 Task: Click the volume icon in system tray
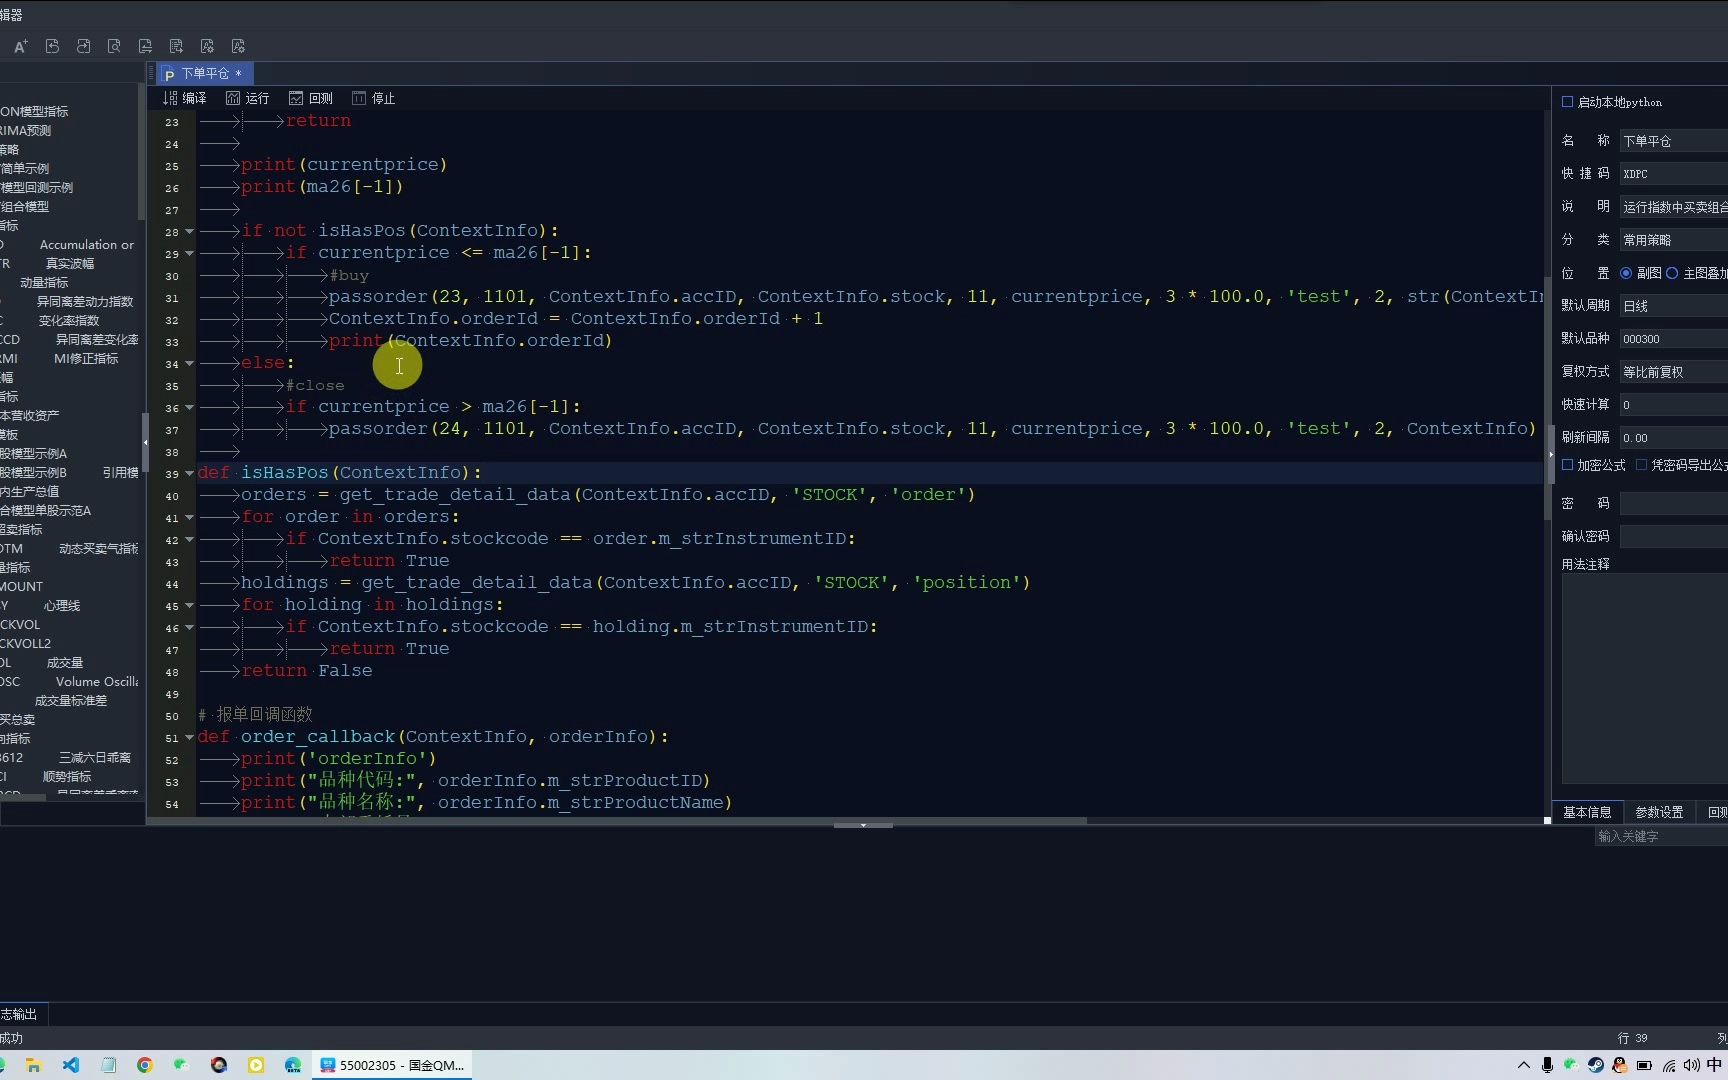click(1691, 1065)
